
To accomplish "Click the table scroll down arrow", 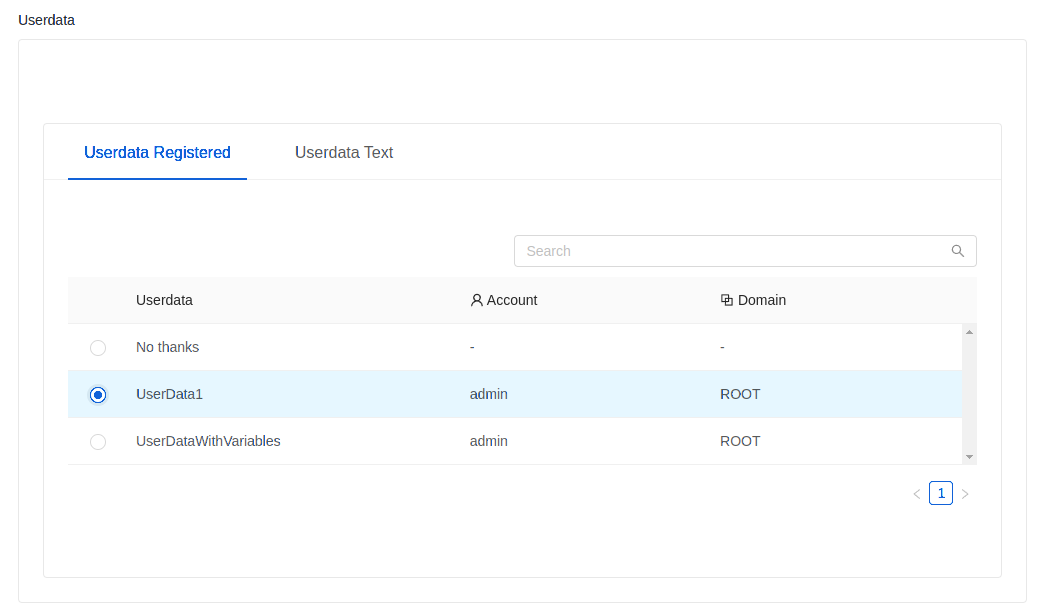I will coord(969,456).
